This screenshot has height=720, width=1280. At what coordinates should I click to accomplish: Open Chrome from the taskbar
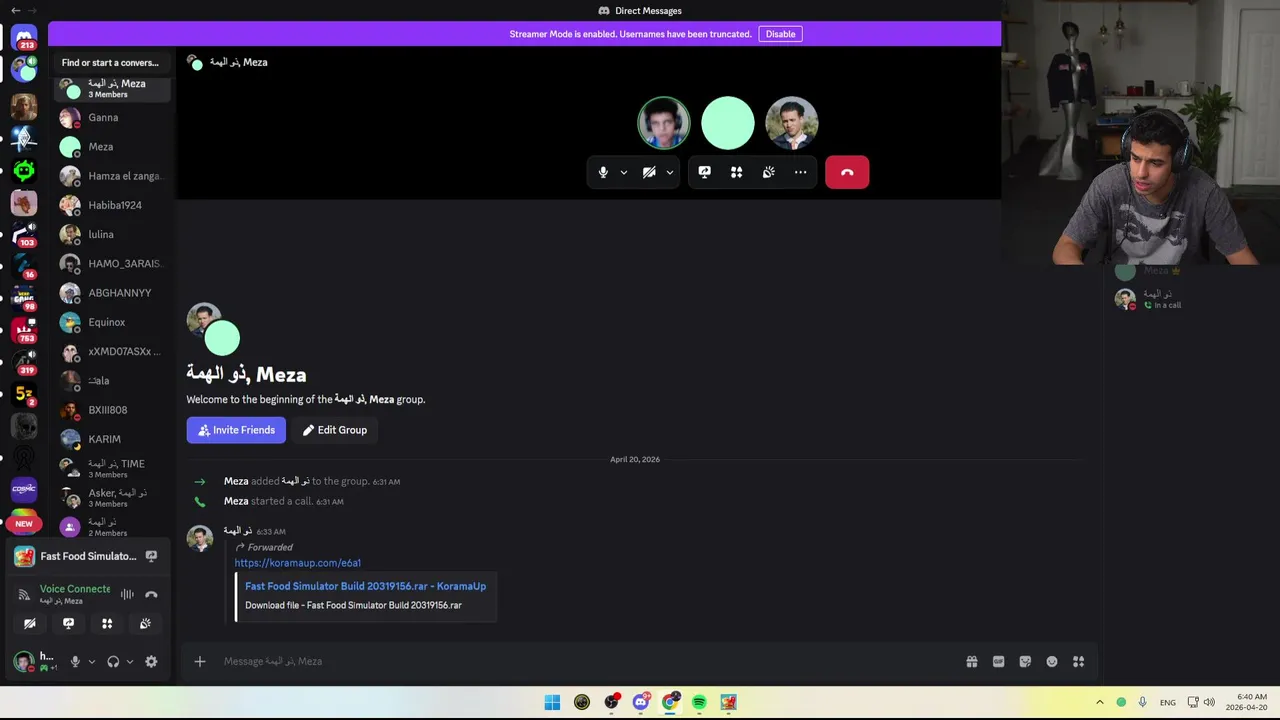pos(670,702)
